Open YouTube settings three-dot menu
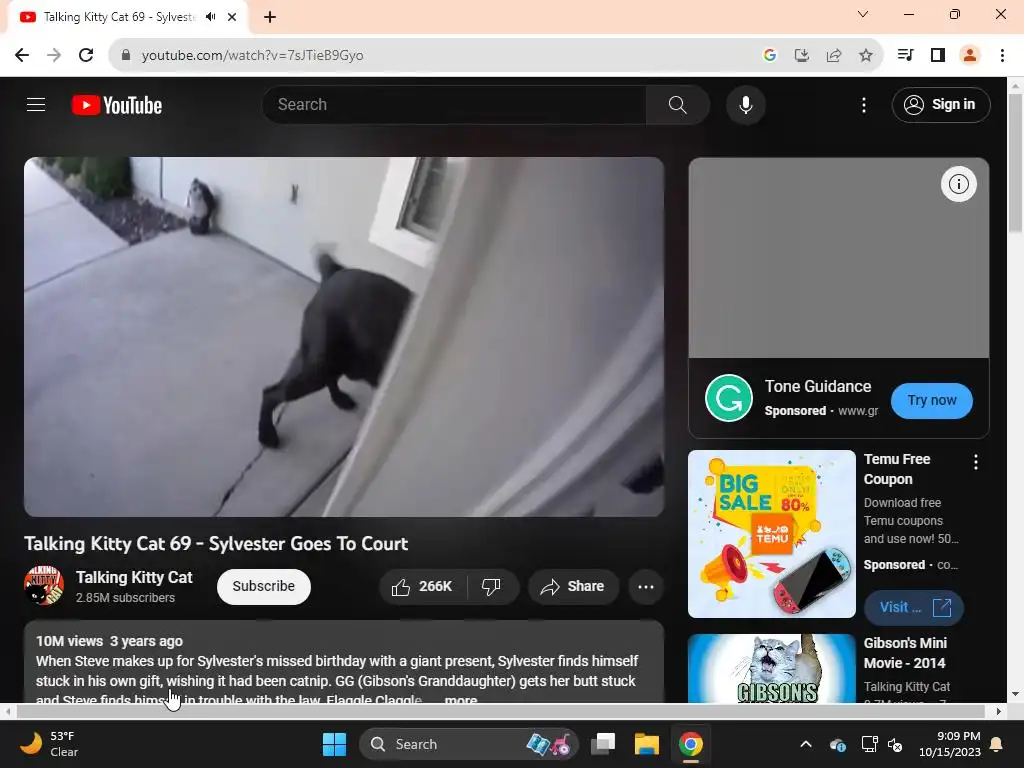This screenshot has height=768, width=1024. (863, 104)
